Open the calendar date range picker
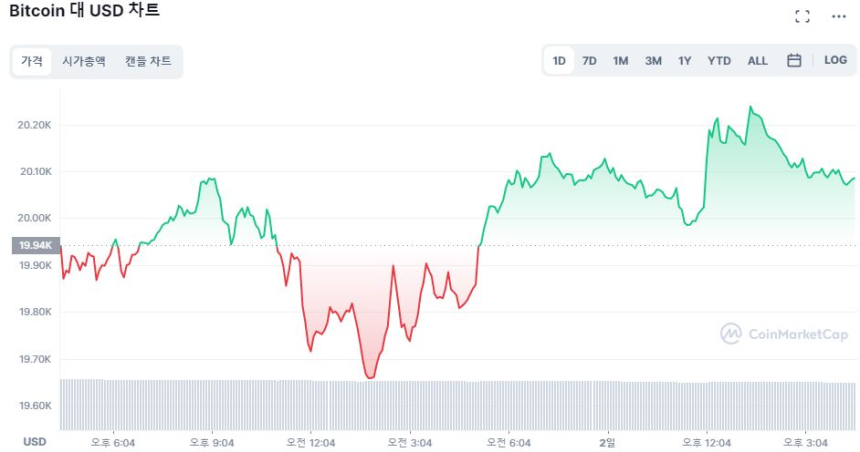 tap(794, 60)
